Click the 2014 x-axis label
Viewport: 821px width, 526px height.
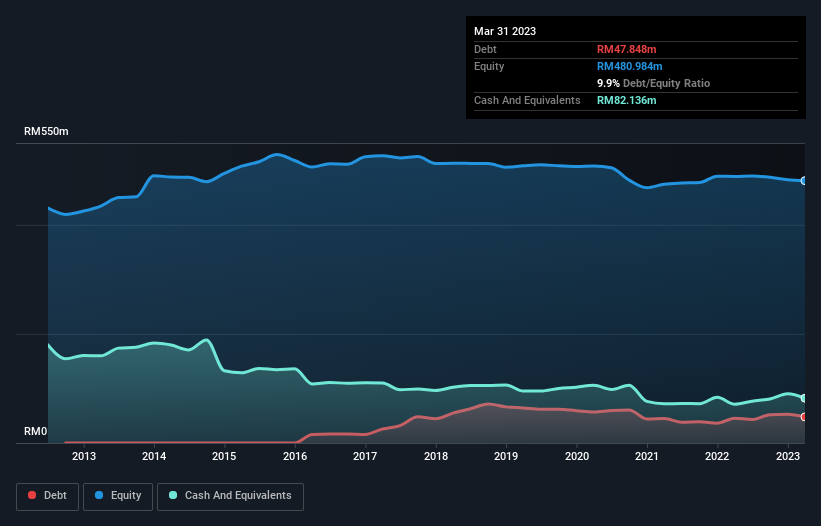coord(154,456)
